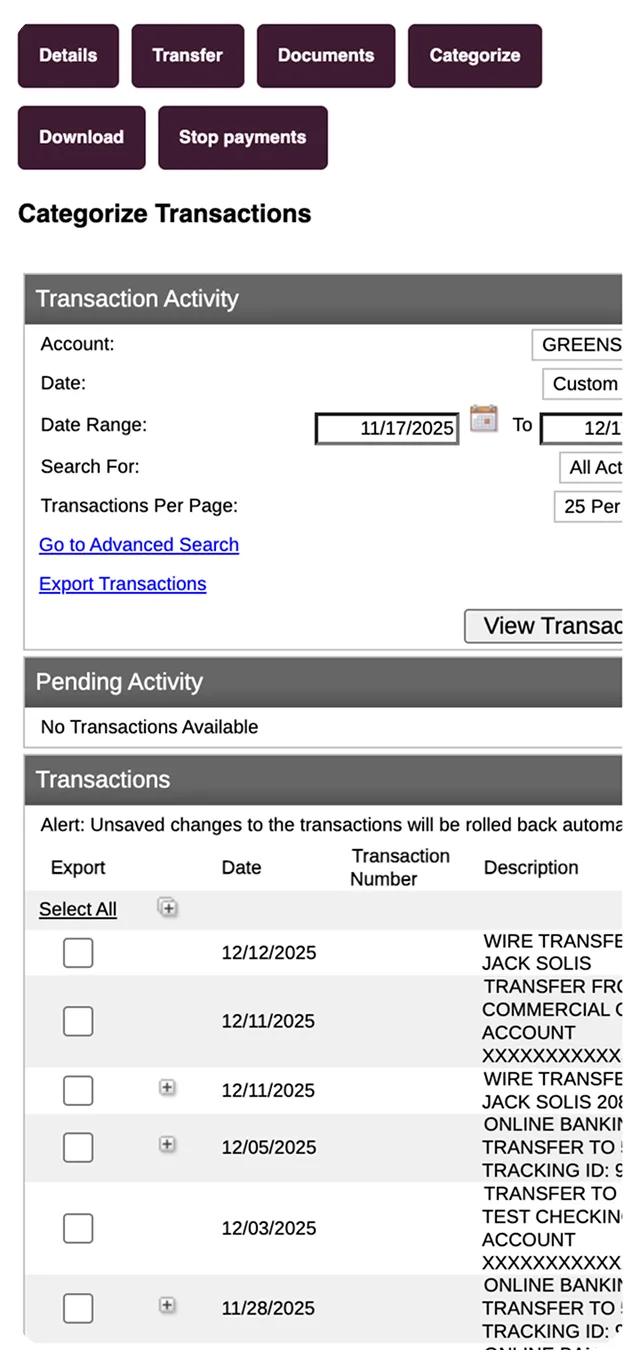Image resolution: width=640 pixels, height=1360 pixels.
Task: Expand the 11/28/2025 transaction row details
Action: [x=168, y=1306]
